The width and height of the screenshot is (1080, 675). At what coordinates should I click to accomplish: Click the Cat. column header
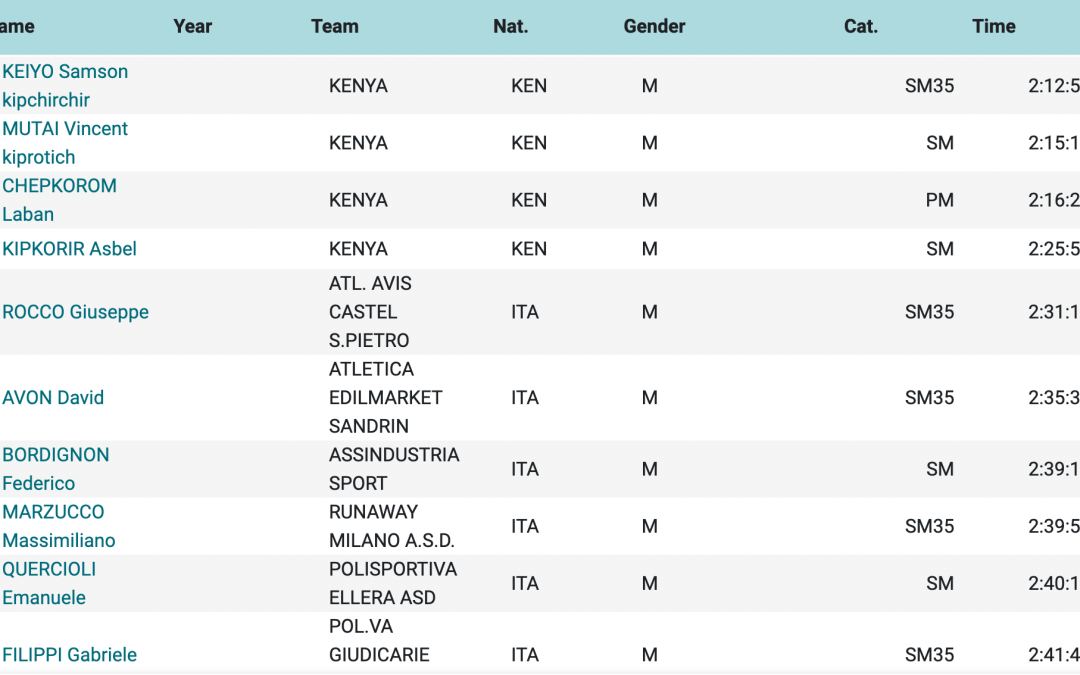point(860,27)
